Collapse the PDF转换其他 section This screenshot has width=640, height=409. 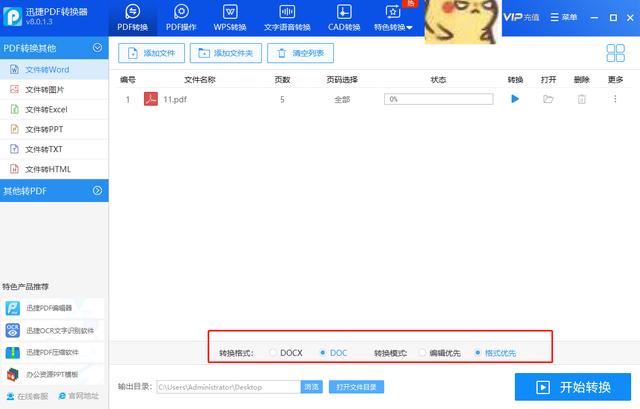point(97,48)
